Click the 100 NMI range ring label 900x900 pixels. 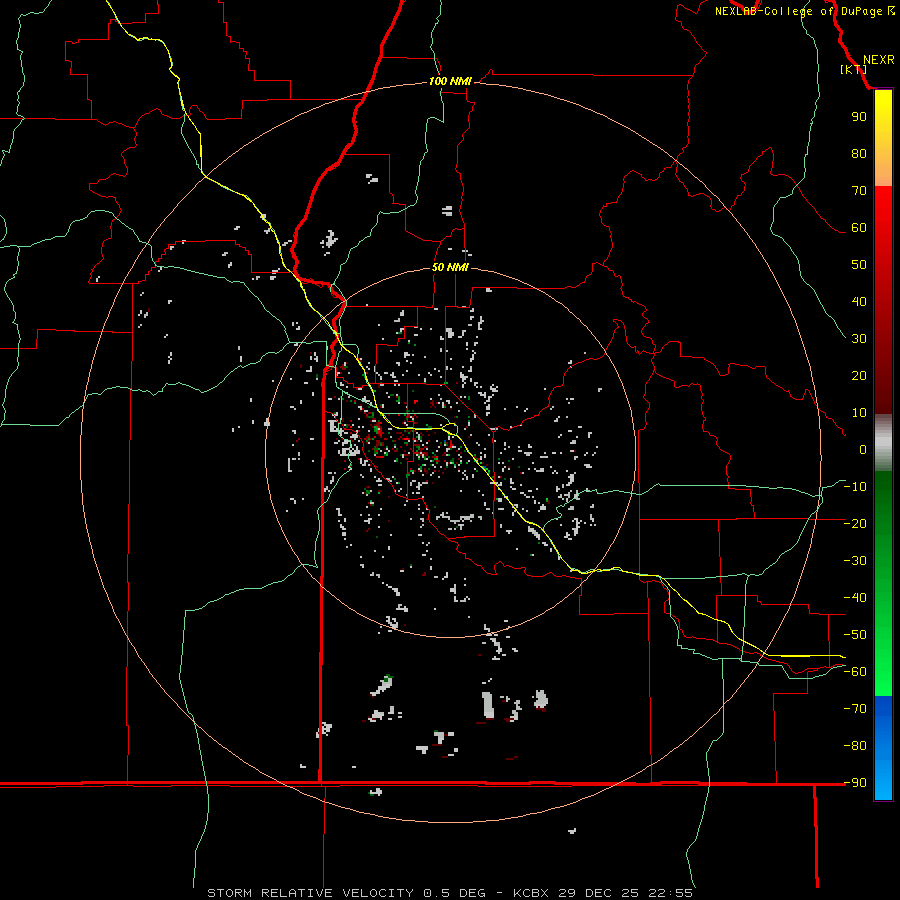click(x=450, y=81)
